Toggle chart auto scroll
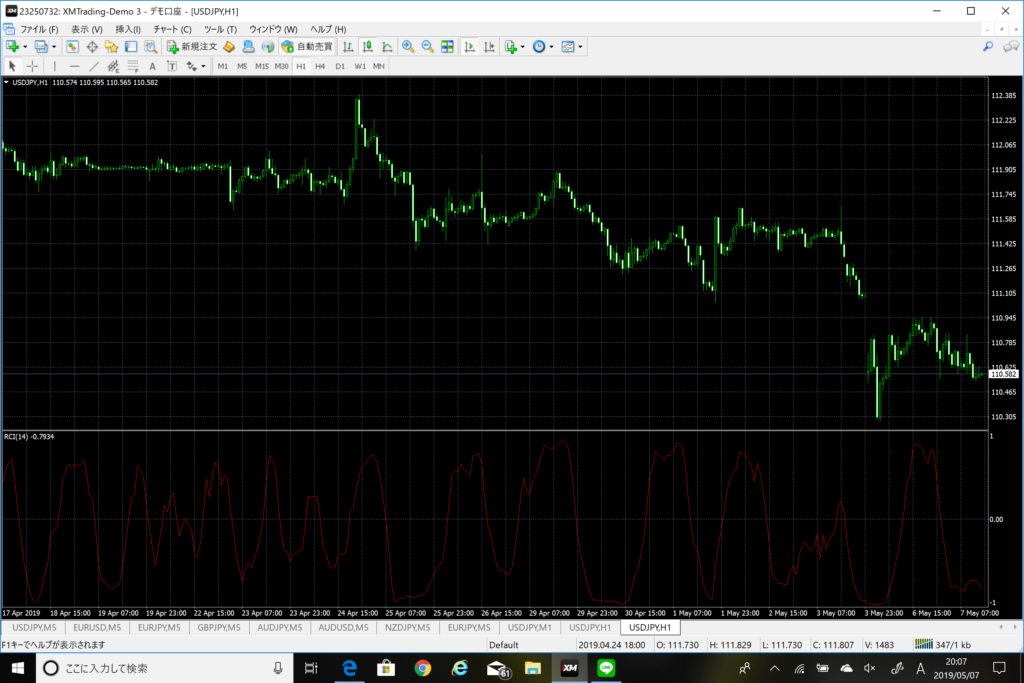The height and width of the screenshot is (683, 1024). [470, 46]
